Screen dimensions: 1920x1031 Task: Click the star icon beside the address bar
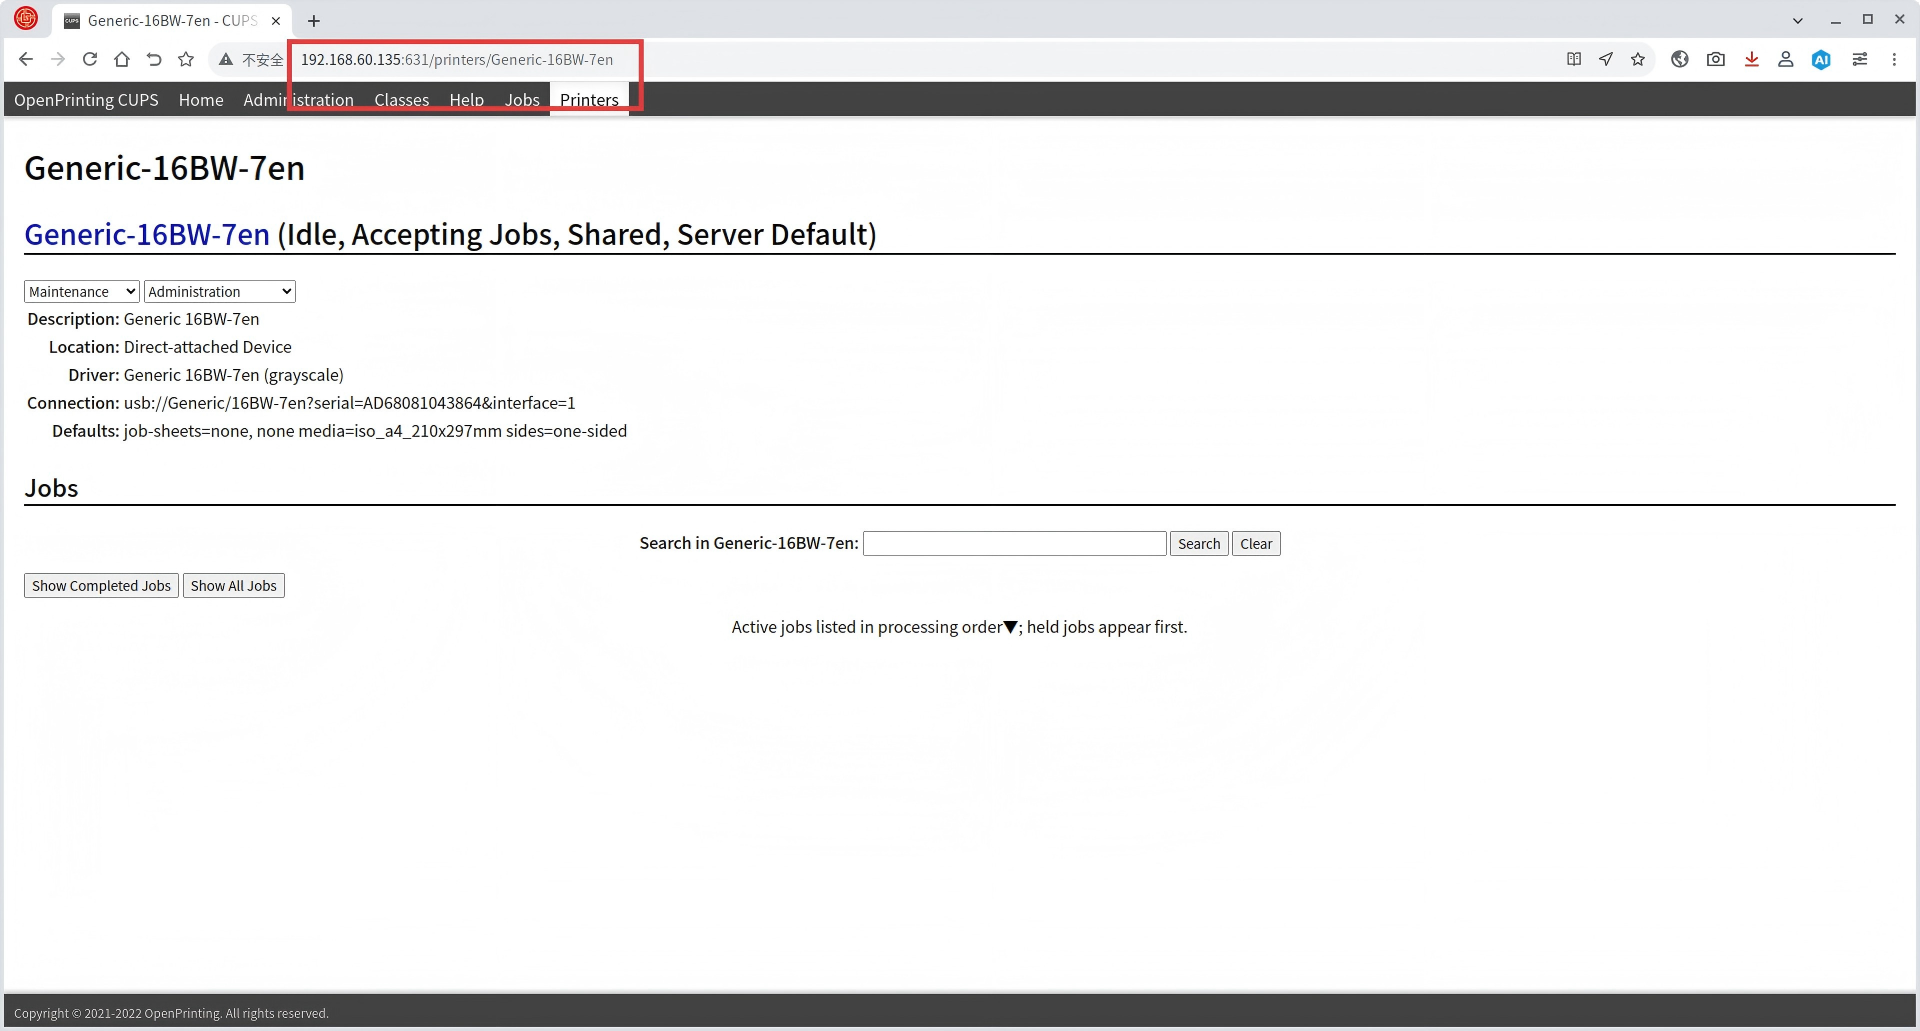pyautogui.click(x=186, y=59)
